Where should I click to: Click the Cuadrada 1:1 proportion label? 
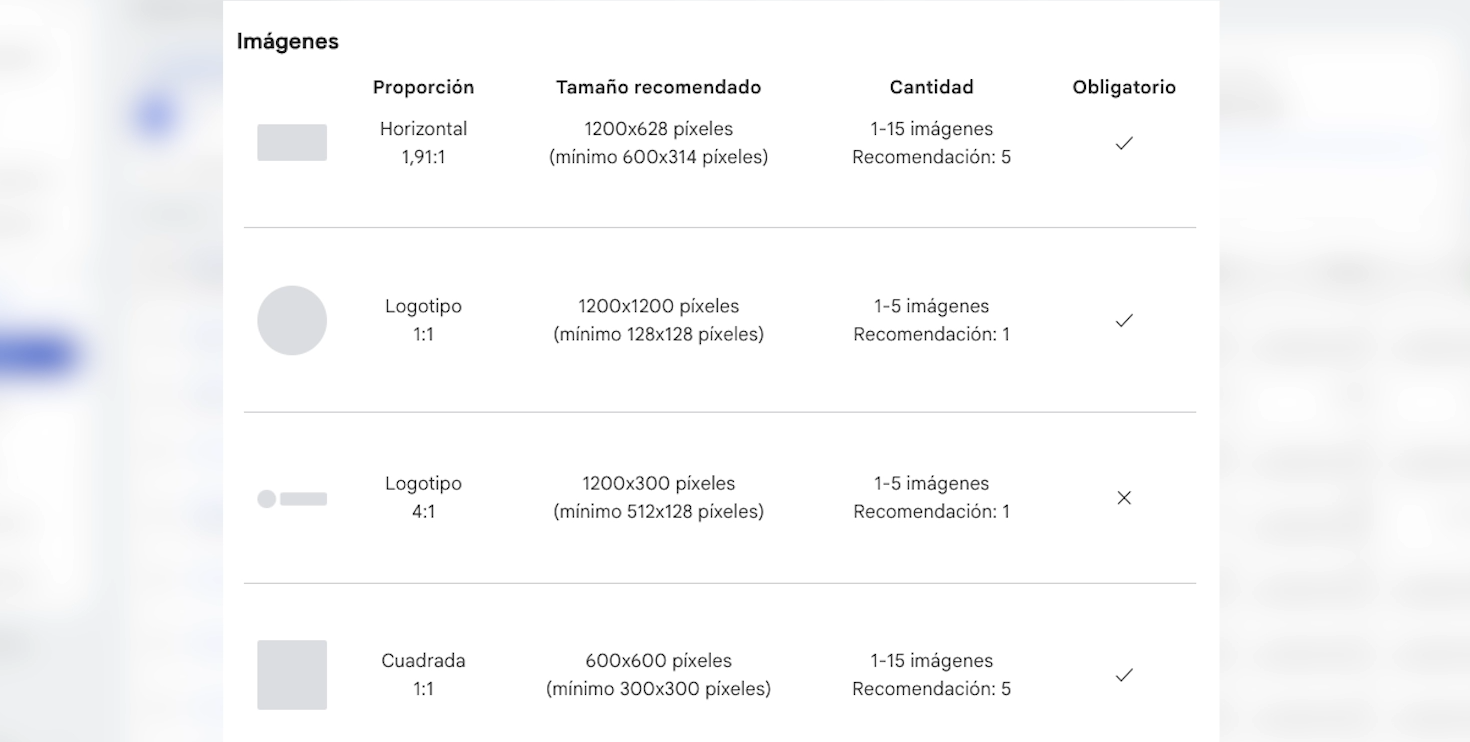pos(423,675)
